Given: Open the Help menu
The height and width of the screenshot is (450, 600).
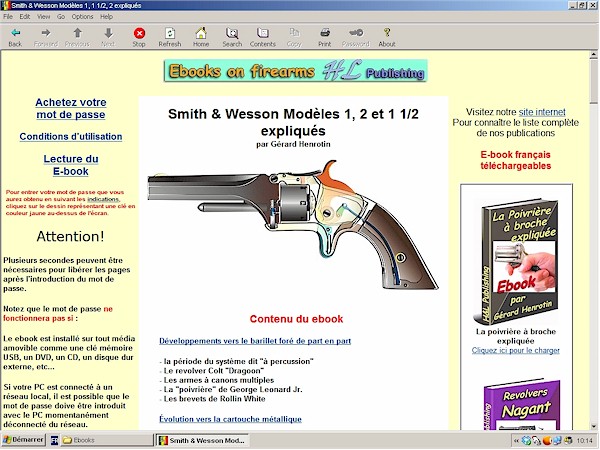Looking at the screenshot, I should click(x=106, y=16).
